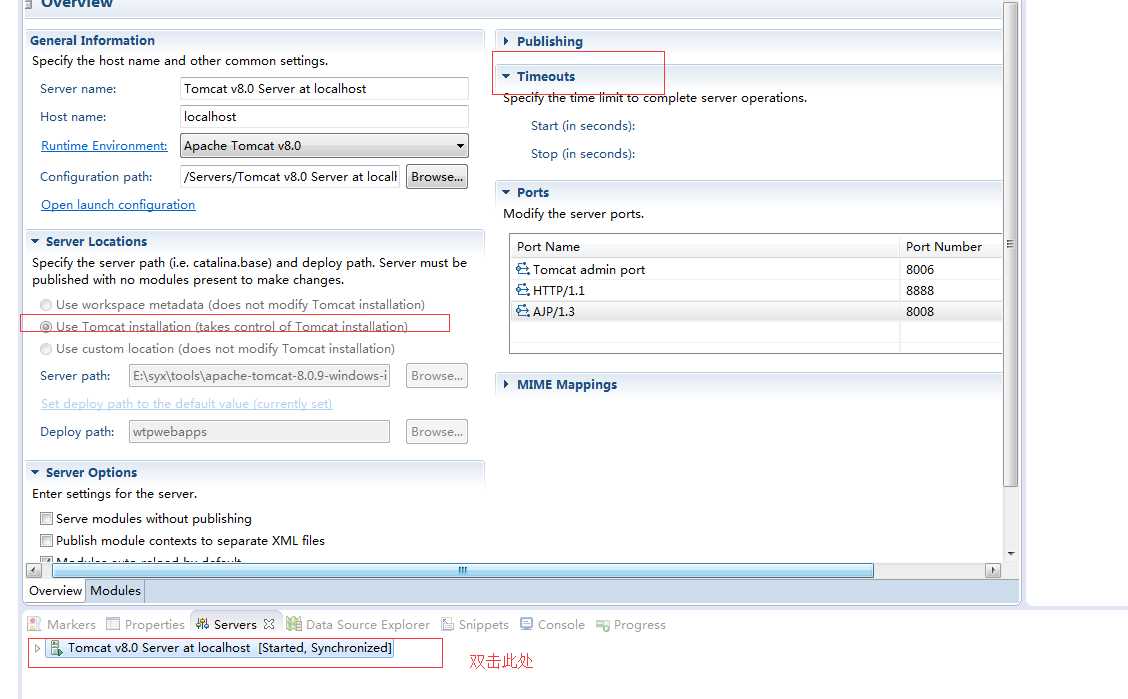This screenshot has width=1128, height=699.
Task: Open the Properties tab
Action: [x=146, y=624]
